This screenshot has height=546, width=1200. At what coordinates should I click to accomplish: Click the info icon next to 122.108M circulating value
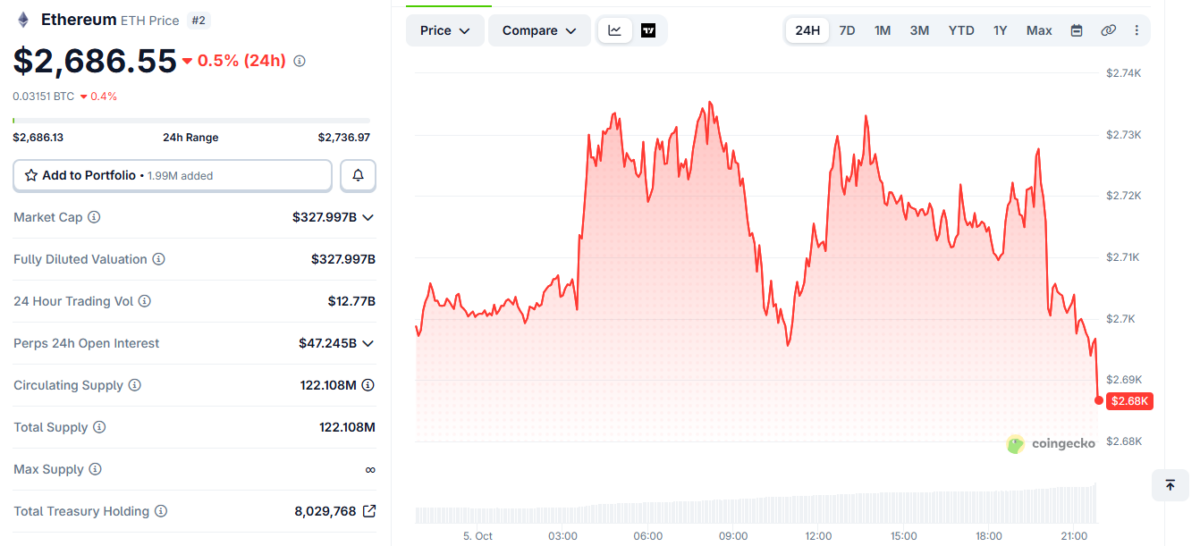[368, 385]
